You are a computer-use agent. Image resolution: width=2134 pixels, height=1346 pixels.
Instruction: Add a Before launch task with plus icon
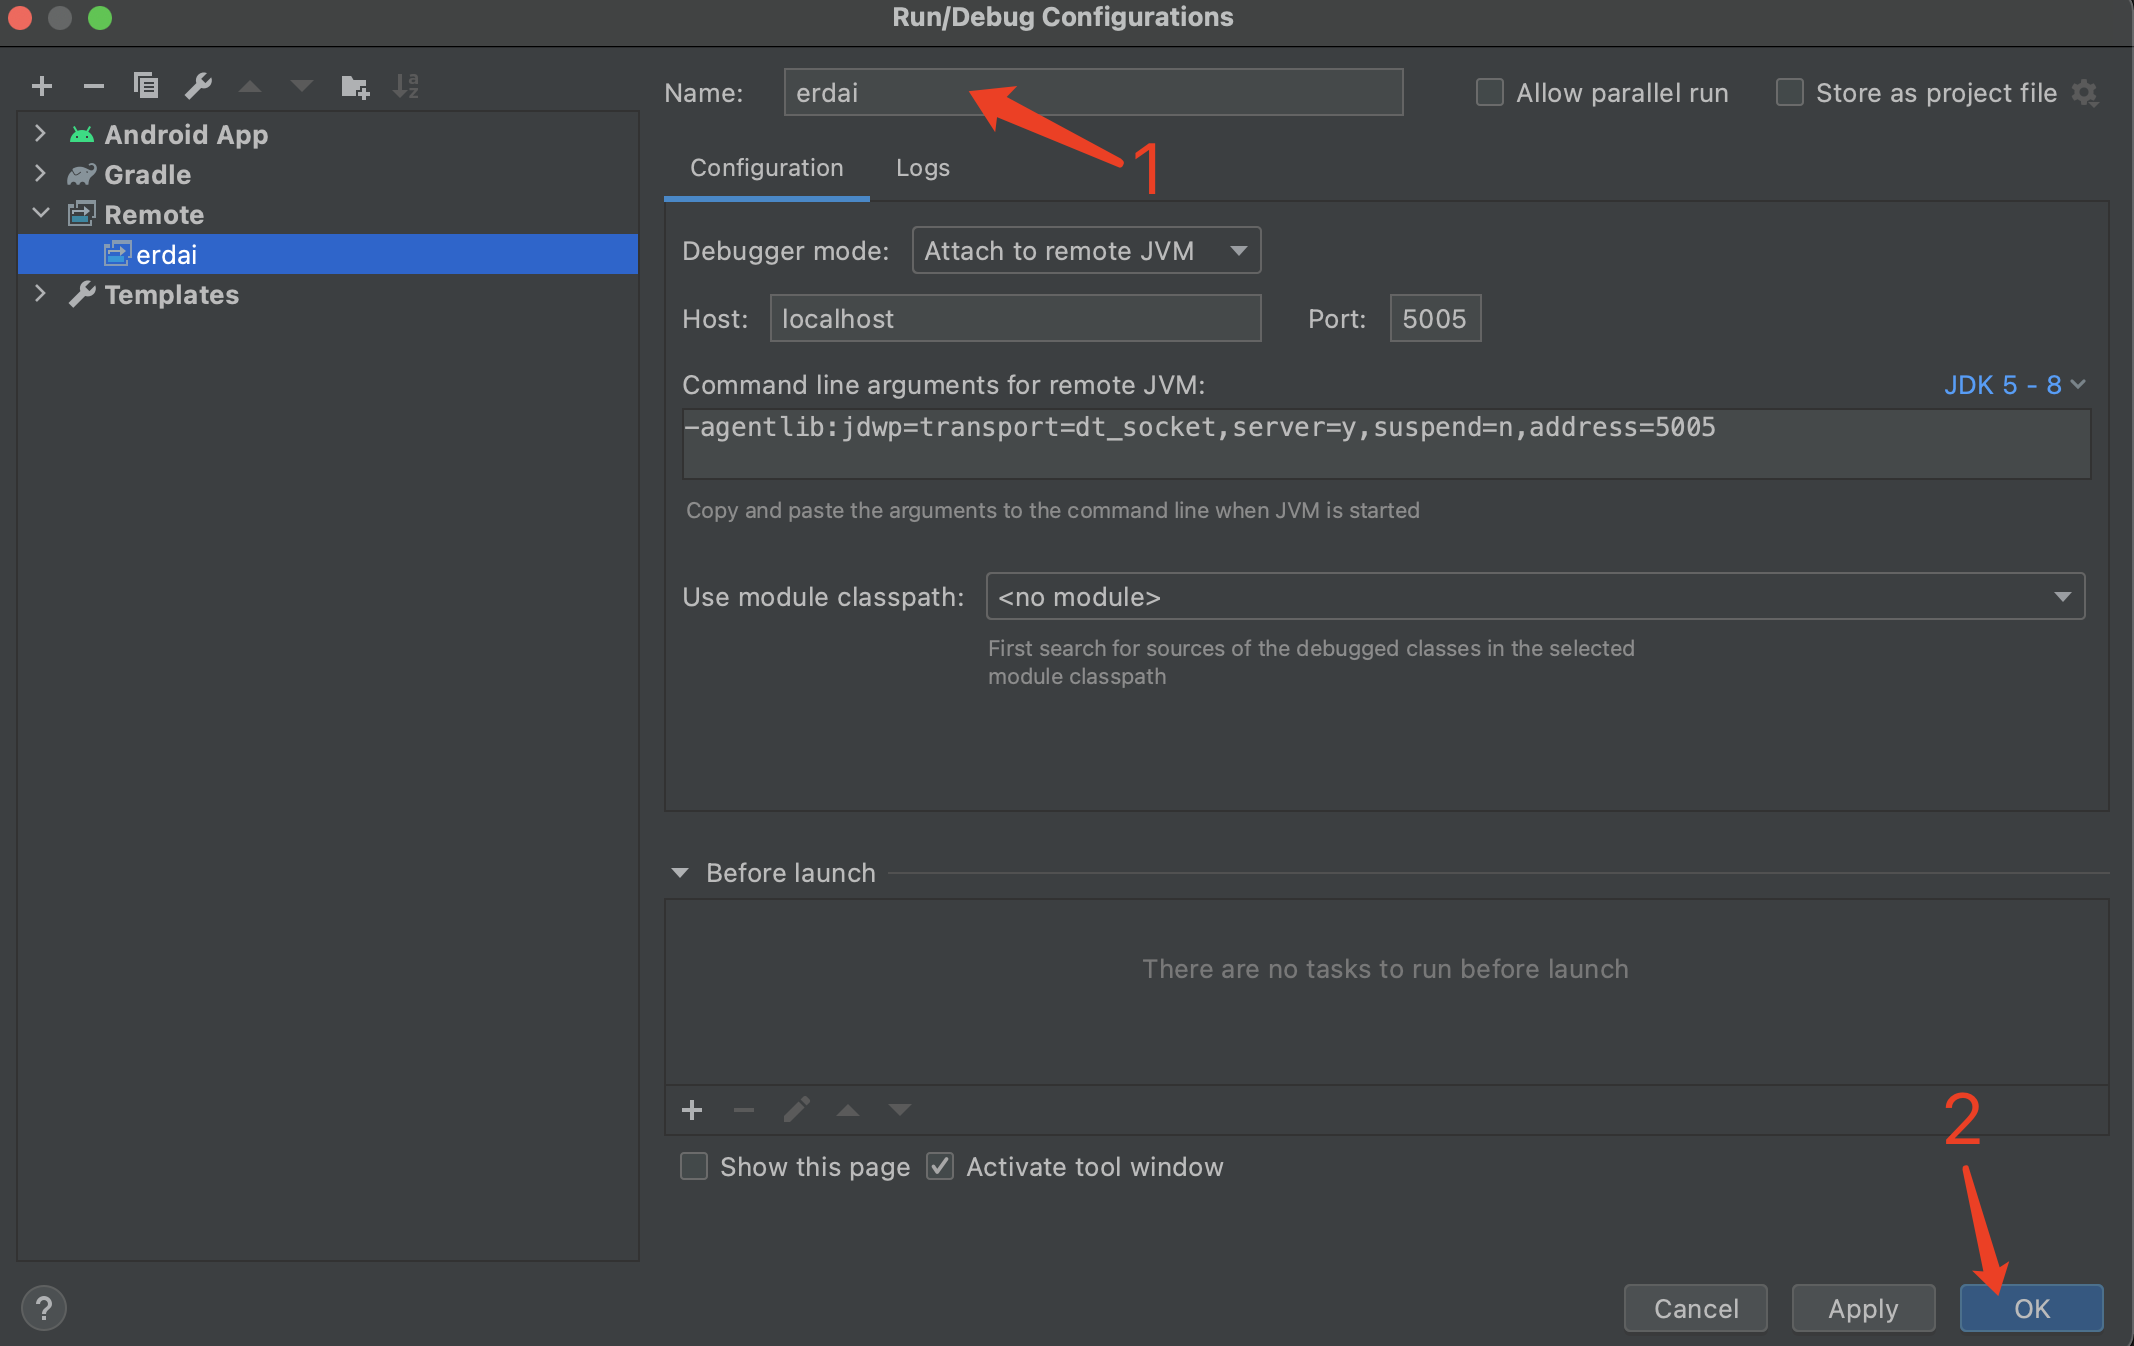point(692,1110)
